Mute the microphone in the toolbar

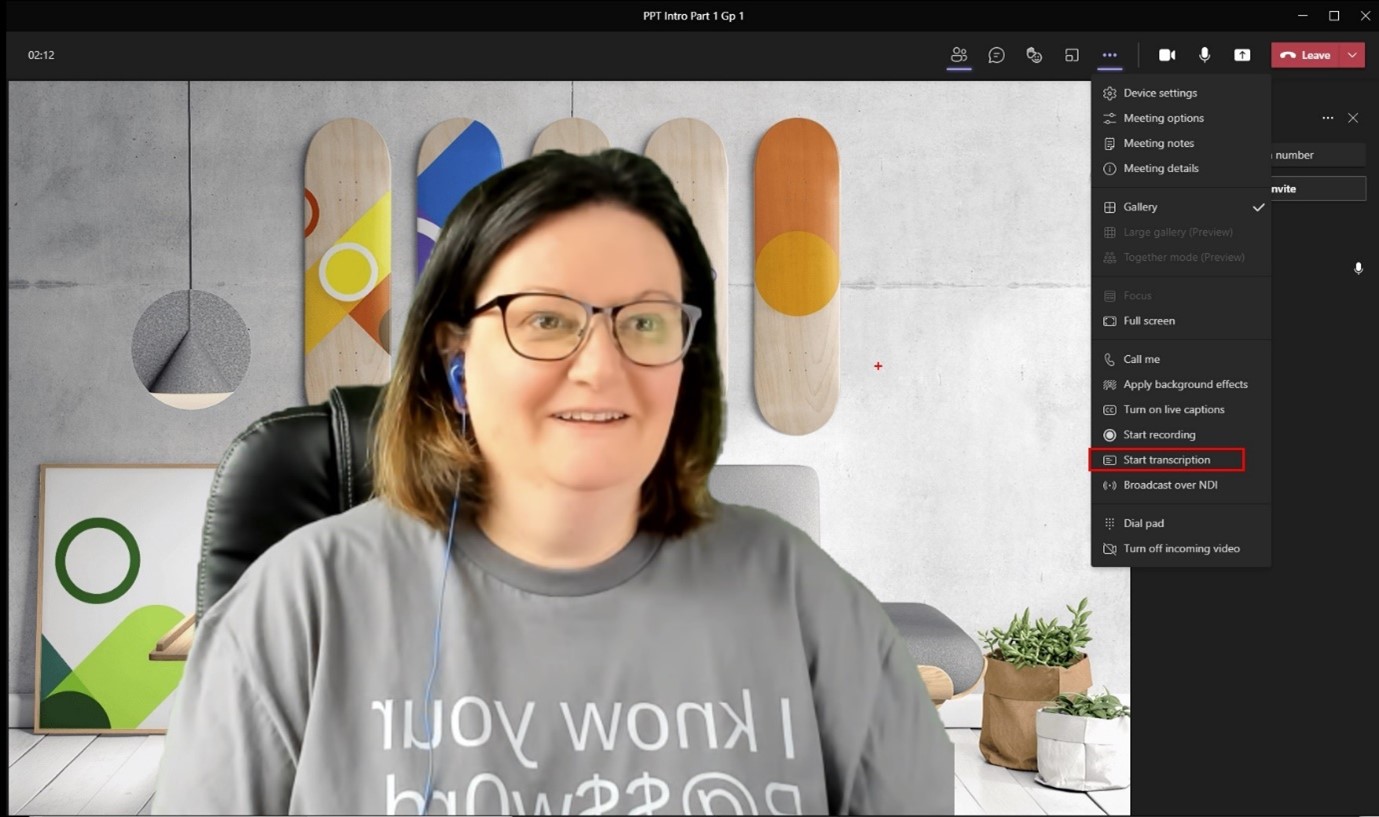click(1204, 55)
